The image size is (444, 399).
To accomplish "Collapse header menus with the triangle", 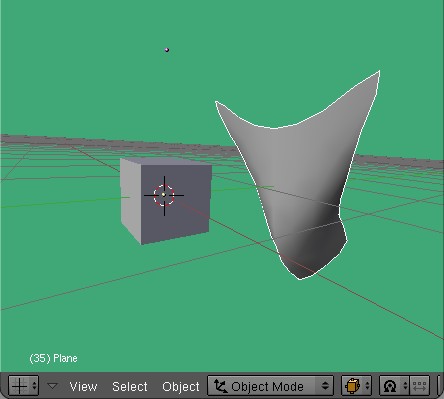I will tap(52, 386).
